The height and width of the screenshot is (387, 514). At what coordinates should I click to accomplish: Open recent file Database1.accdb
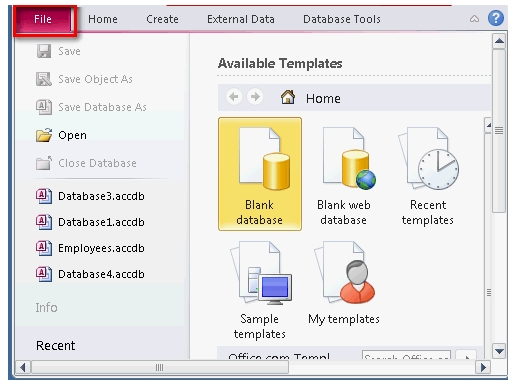point(101,222)
